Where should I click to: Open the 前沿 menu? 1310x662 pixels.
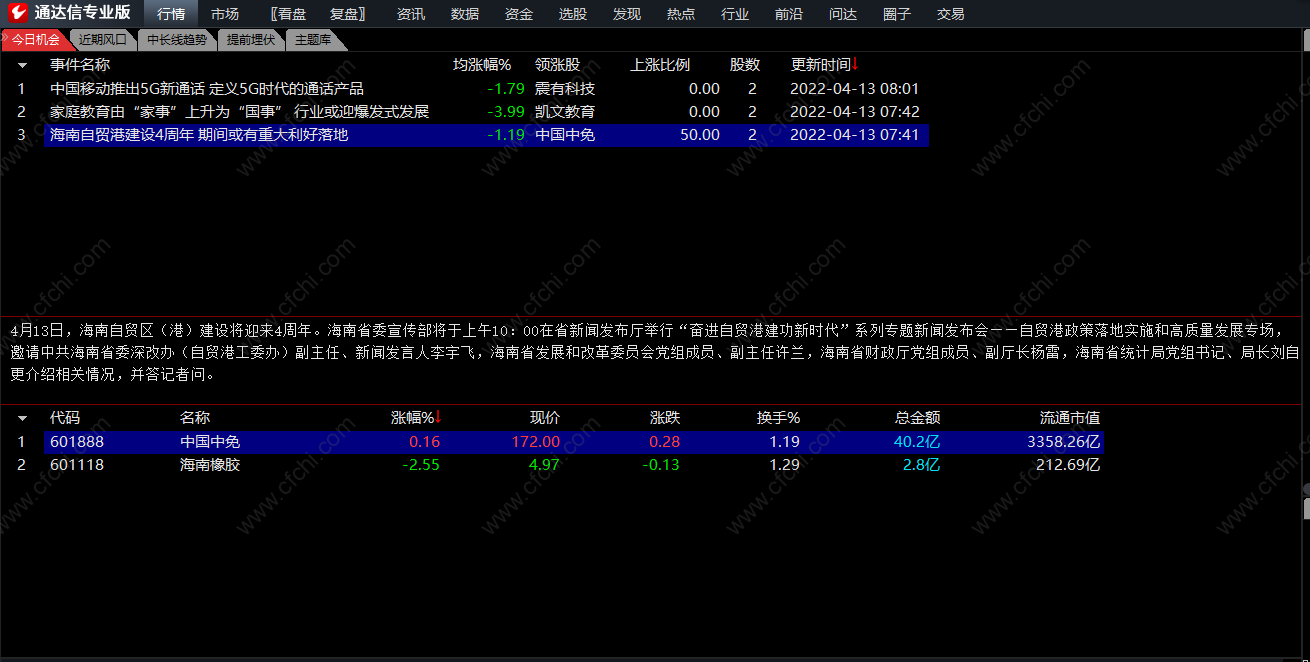click(789, 14)
